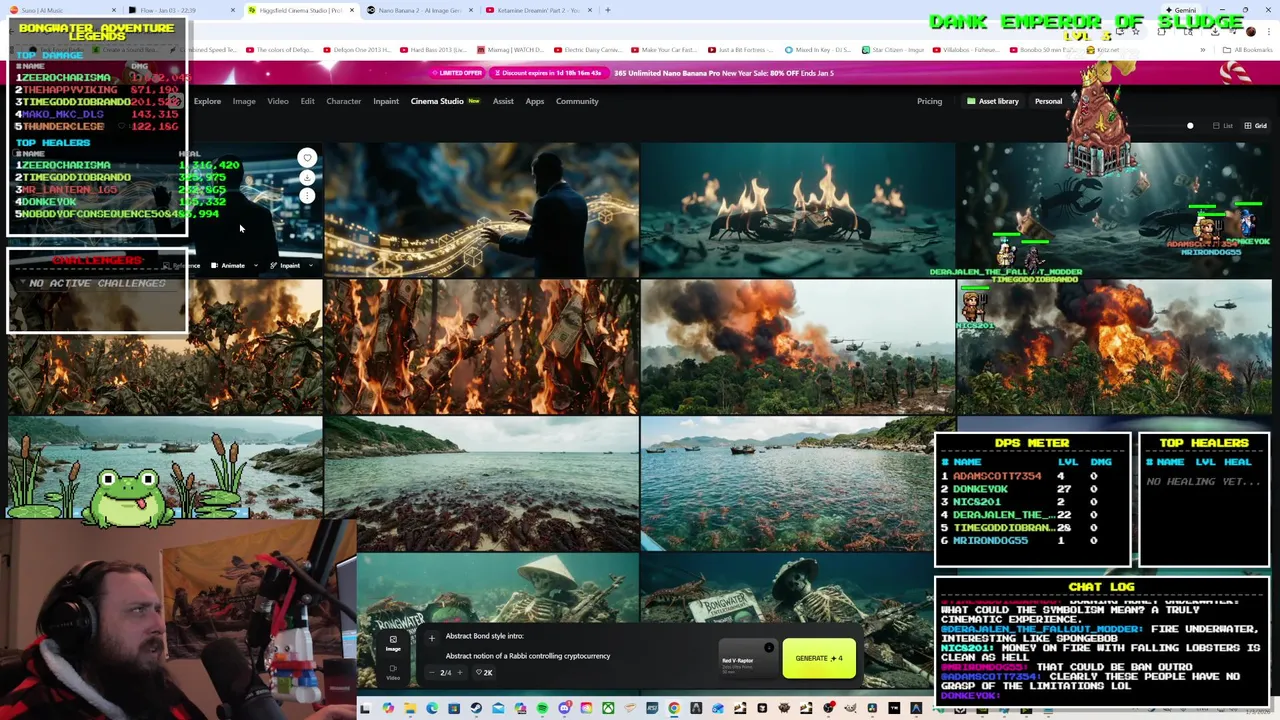Open the Explore nav item
The width and height of the screenshot is (1280, 720).
point(207,101)
